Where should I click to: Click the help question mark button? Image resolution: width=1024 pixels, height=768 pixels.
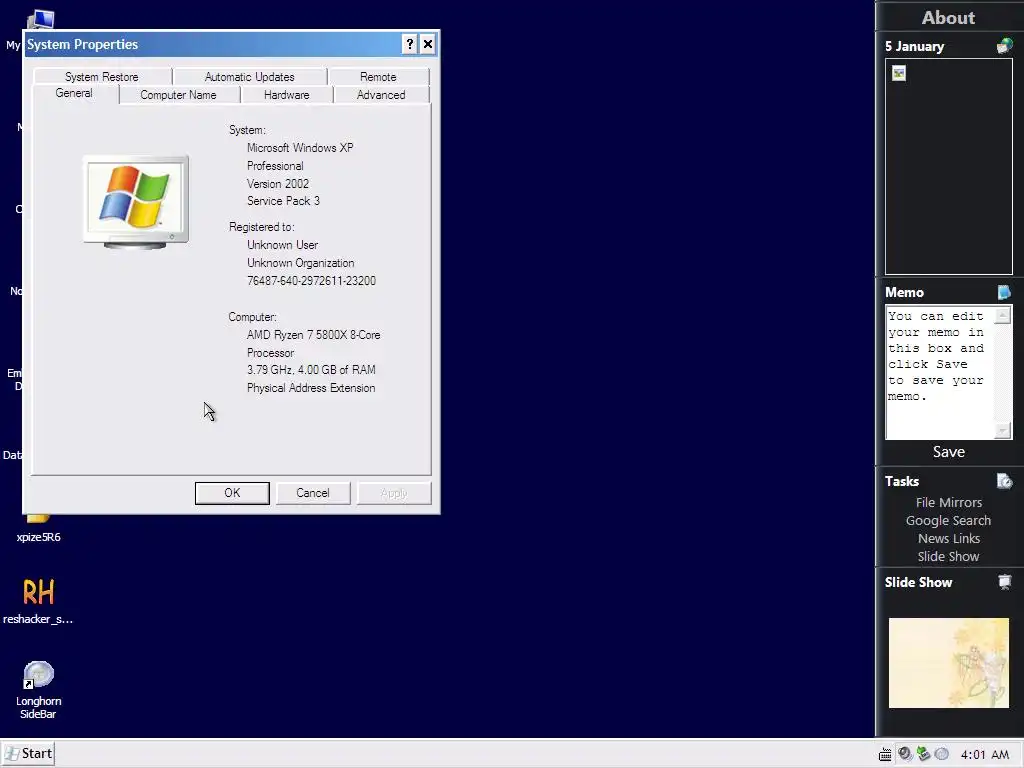click(409, 44)
